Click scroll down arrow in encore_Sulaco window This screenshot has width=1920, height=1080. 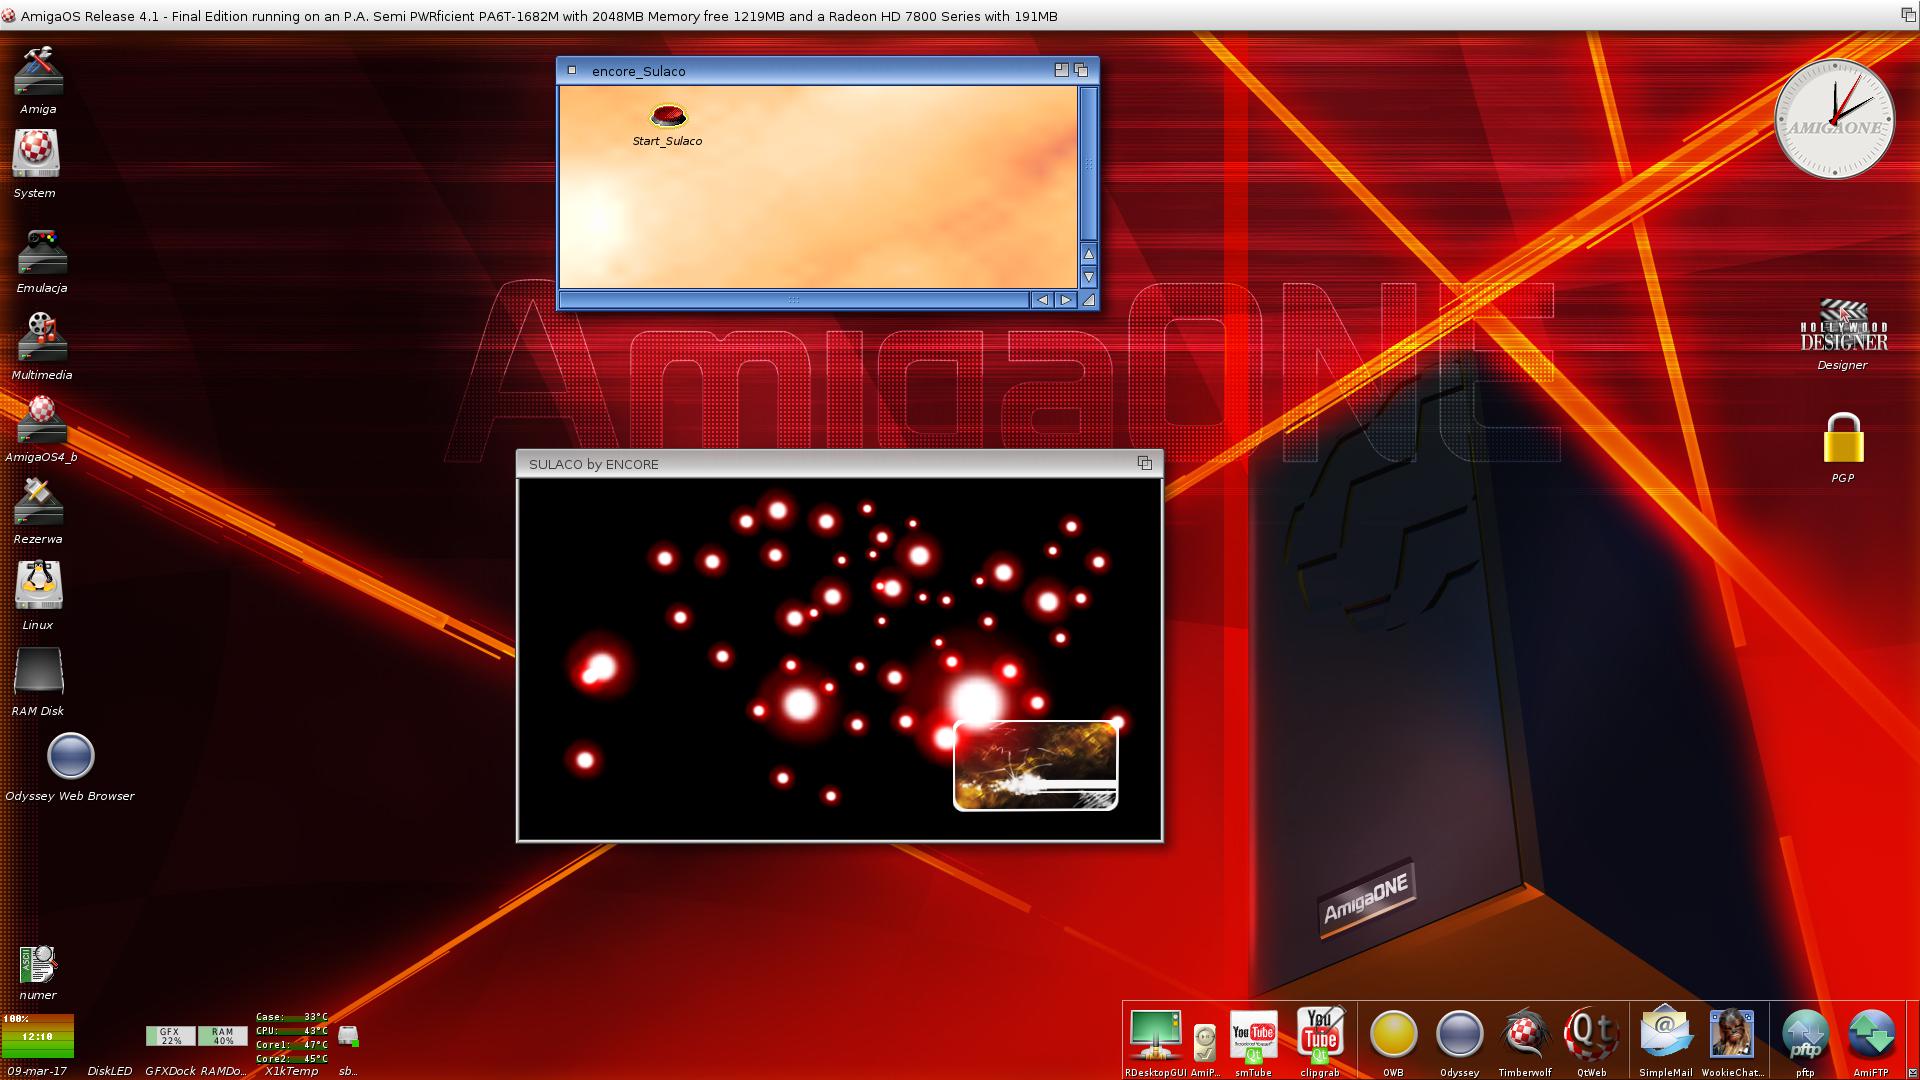coord(1089,277)
